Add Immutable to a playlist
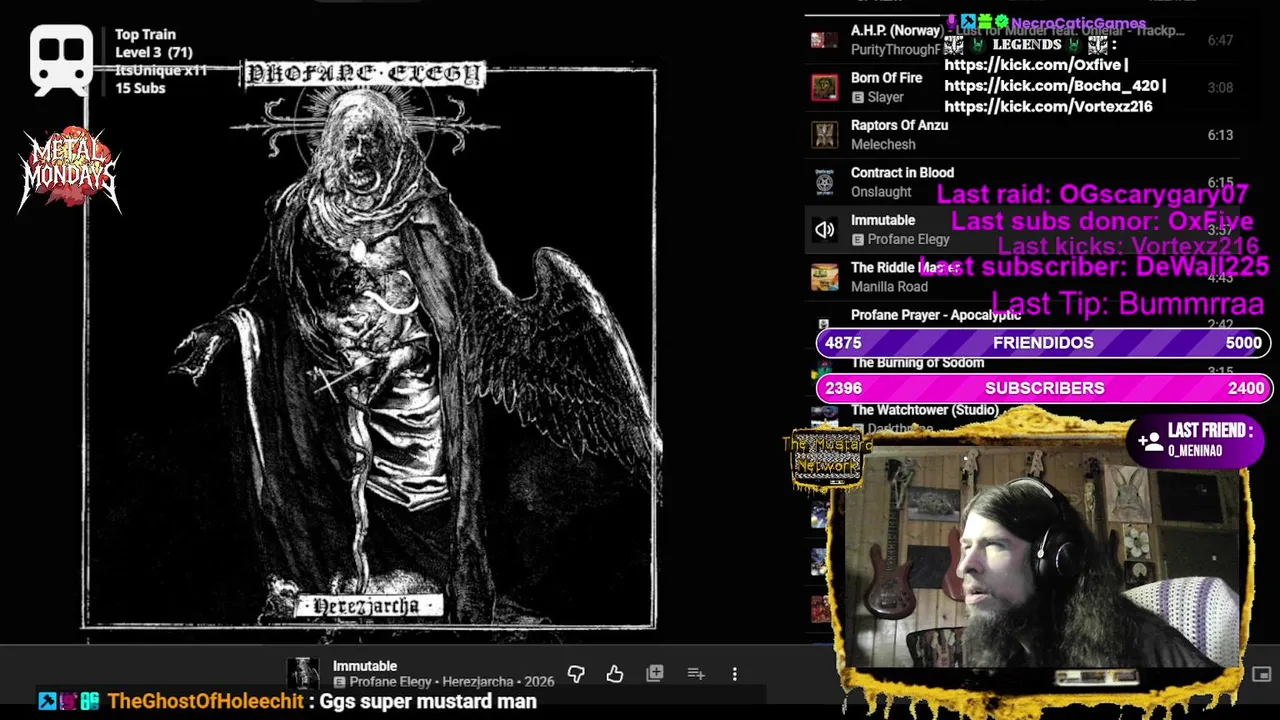 click(x=696, y=674)
